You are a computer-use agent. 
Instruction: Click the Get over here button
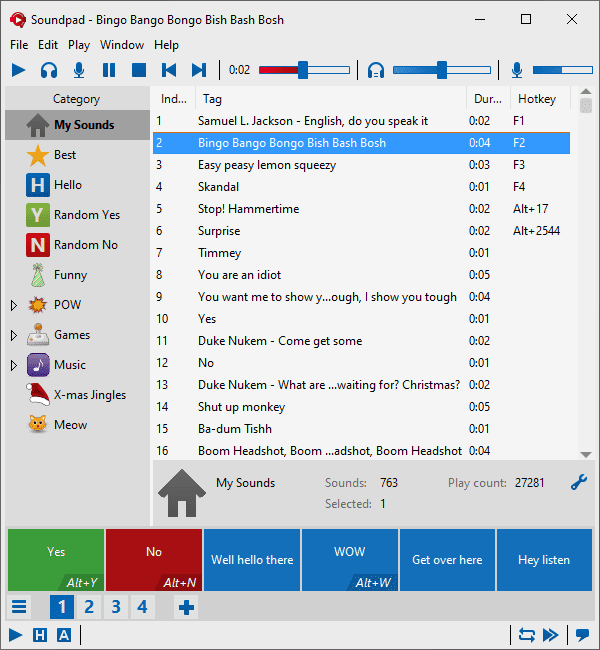click(x=447, y=560)
